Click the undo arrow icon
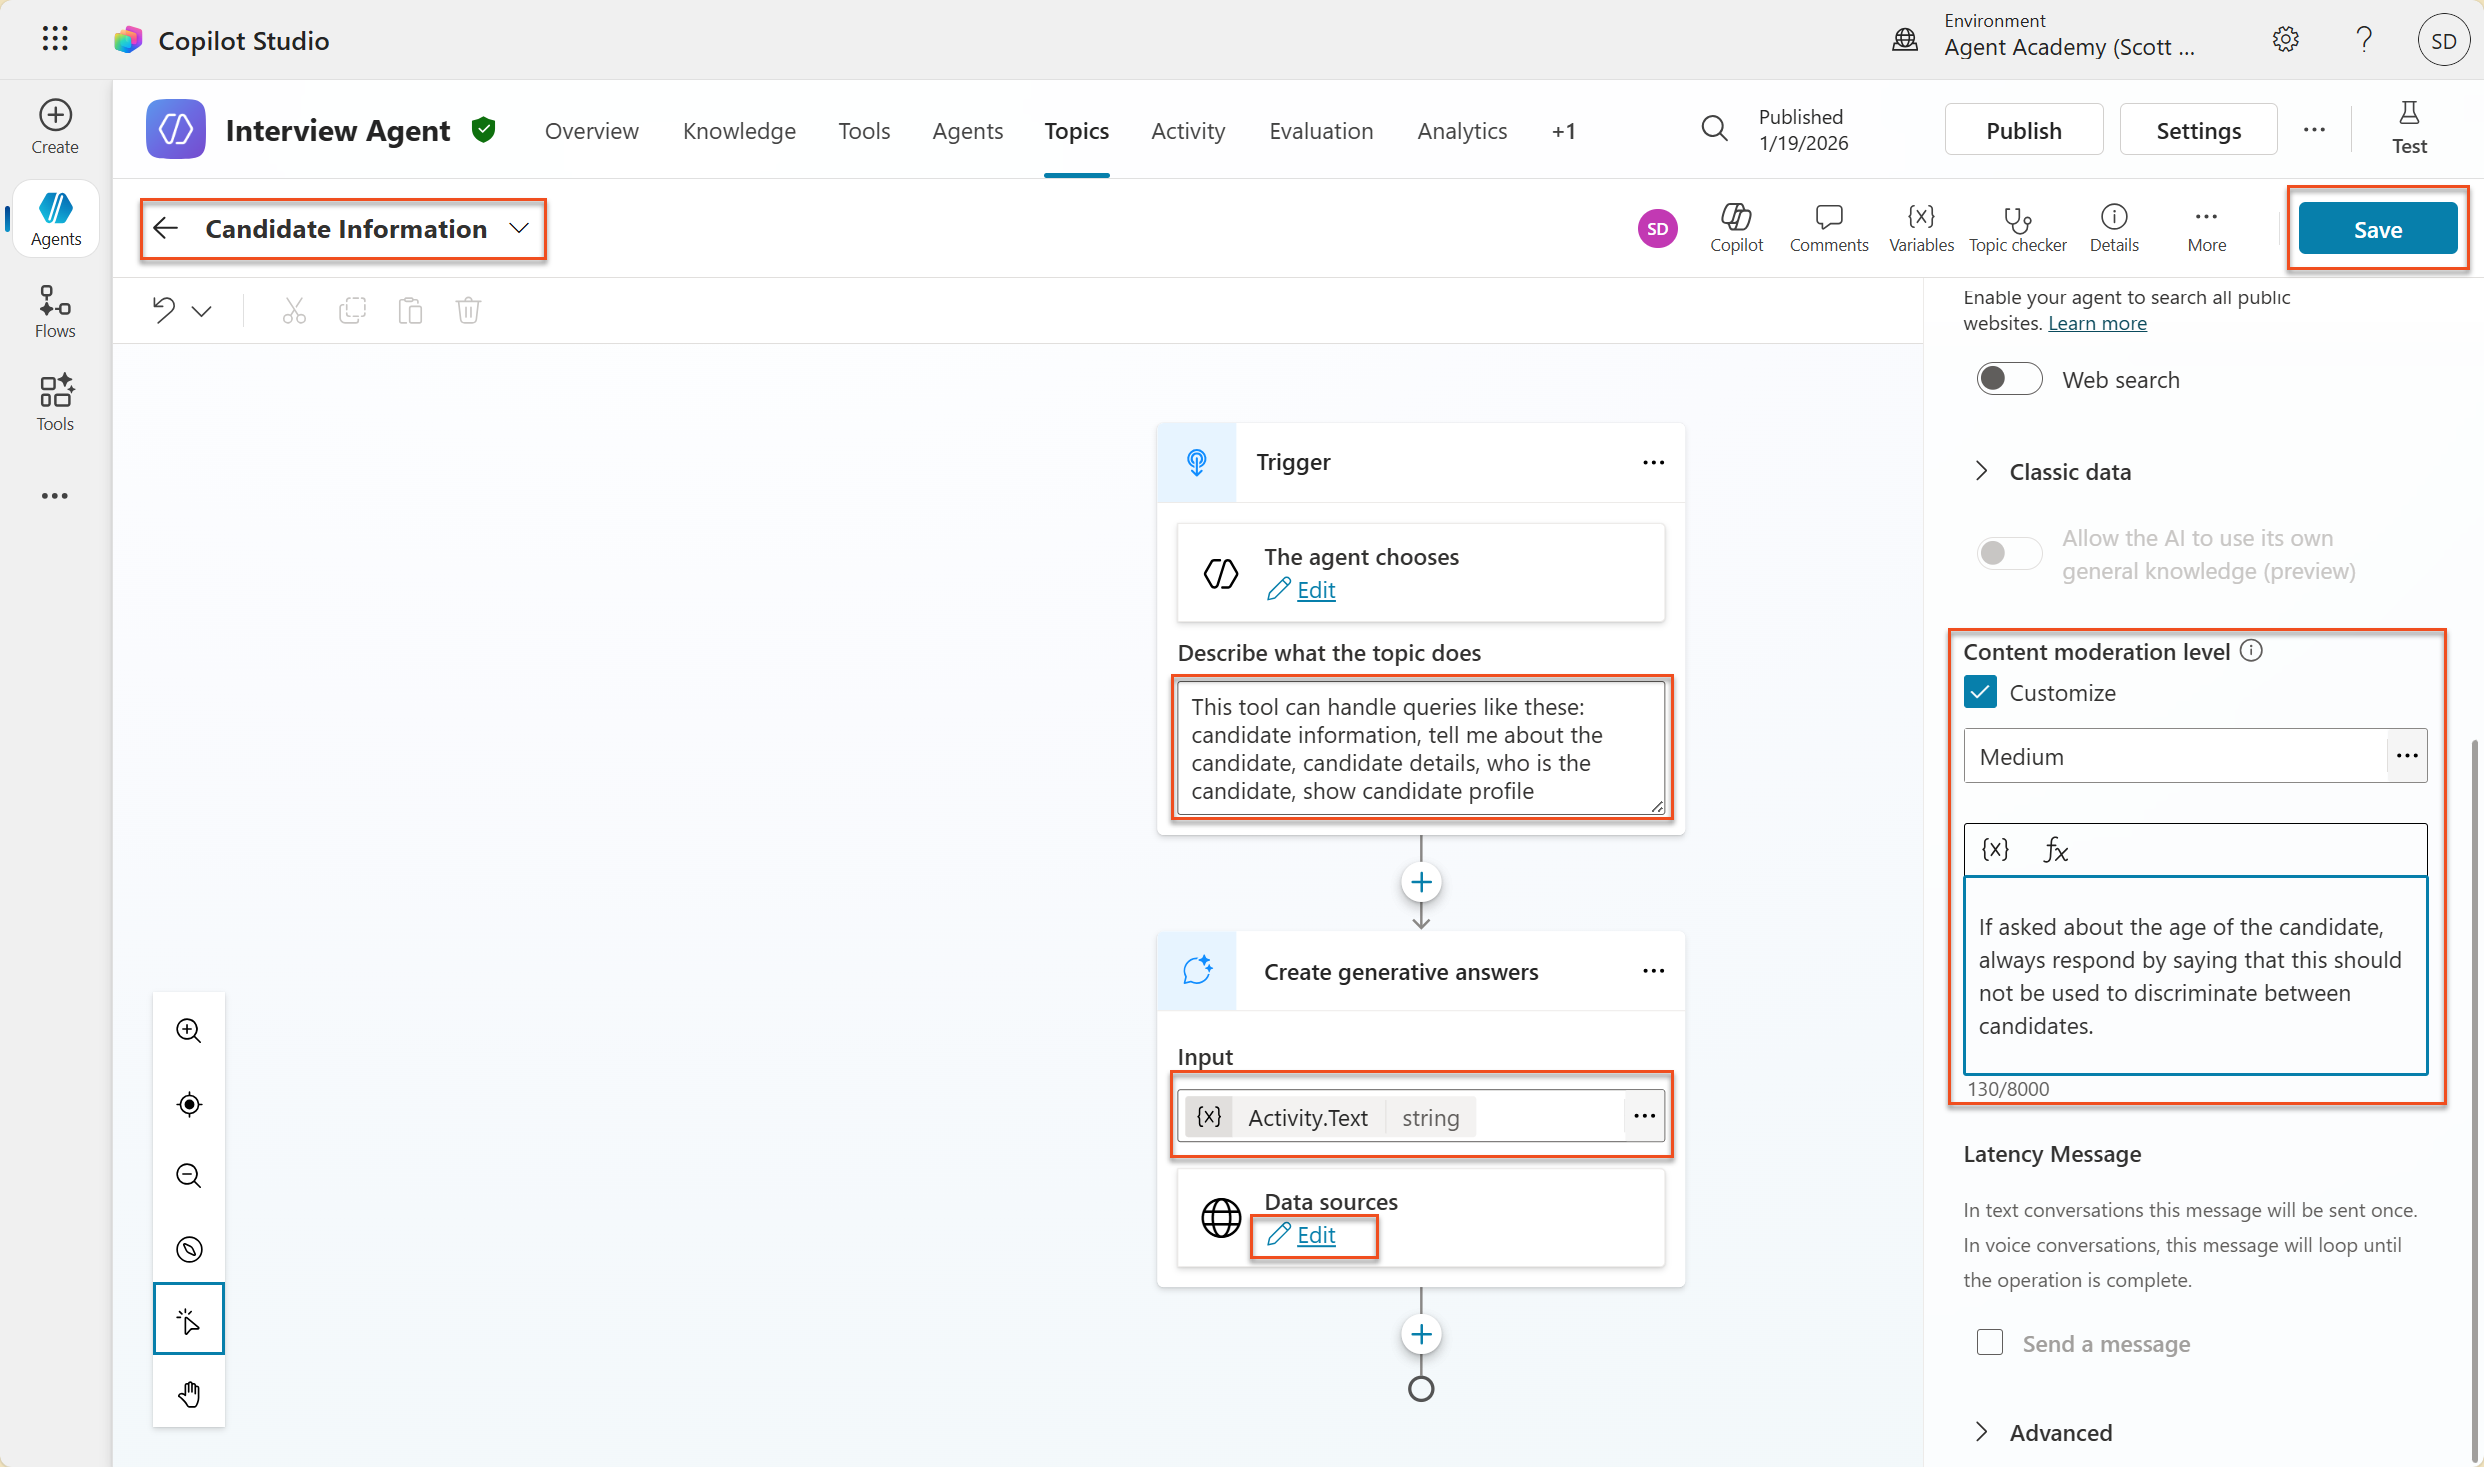 click(163, 310)
